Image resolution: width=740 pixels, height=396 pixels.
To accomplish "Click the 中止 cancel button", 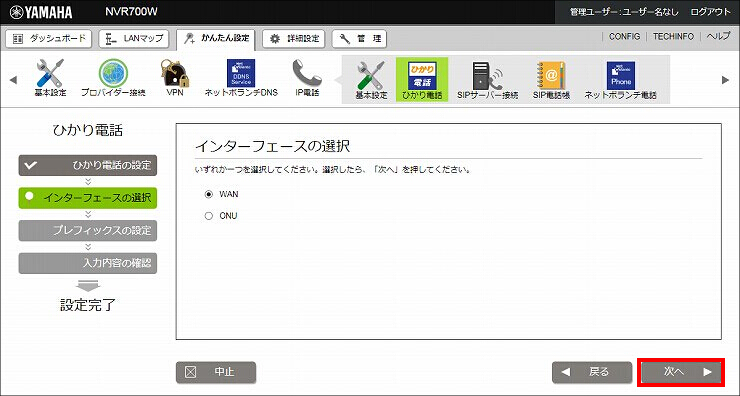I will pyautogui.click(x=216, y=372).
